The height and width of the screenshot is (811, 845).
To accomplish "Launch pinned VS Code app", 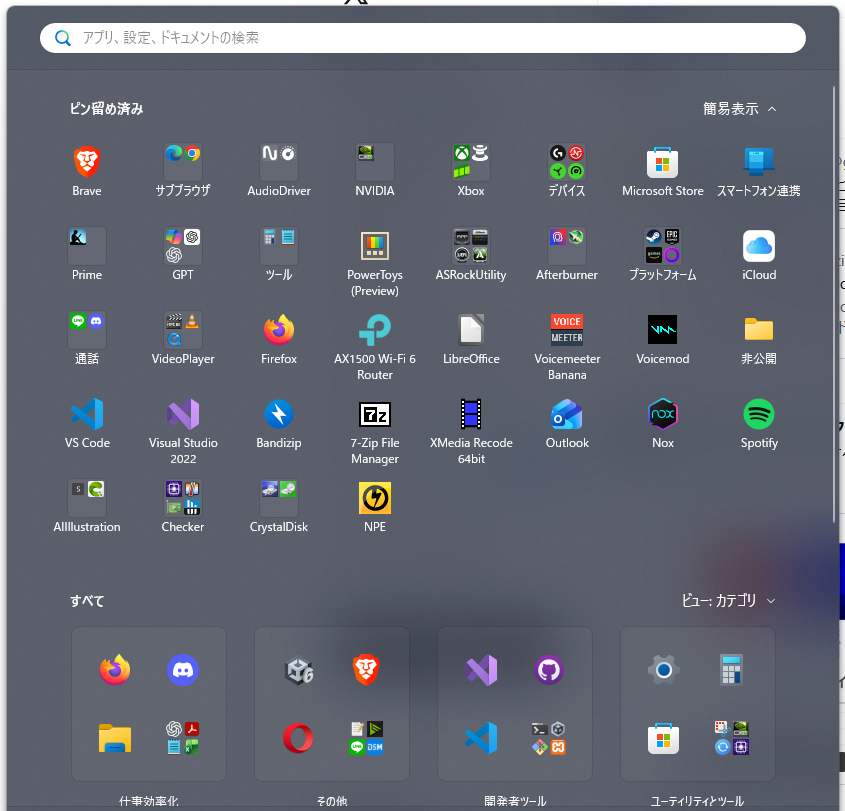I will point(87,414).
